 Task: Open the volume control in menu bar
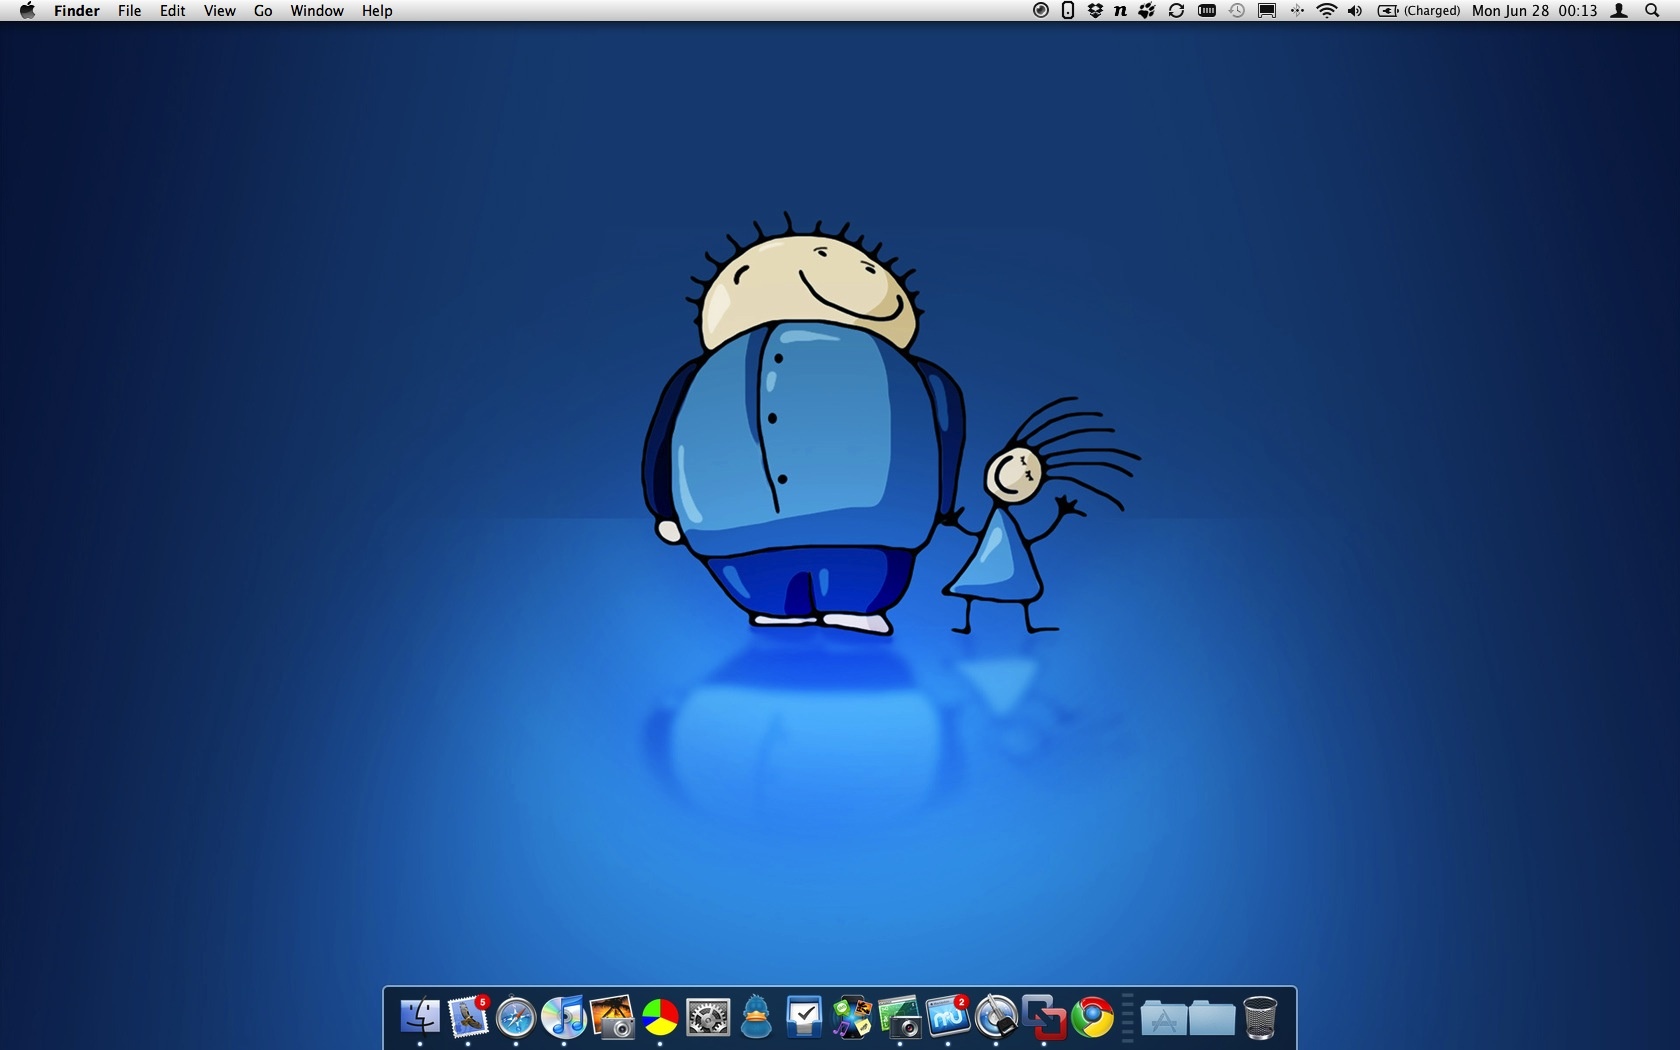1355,11
